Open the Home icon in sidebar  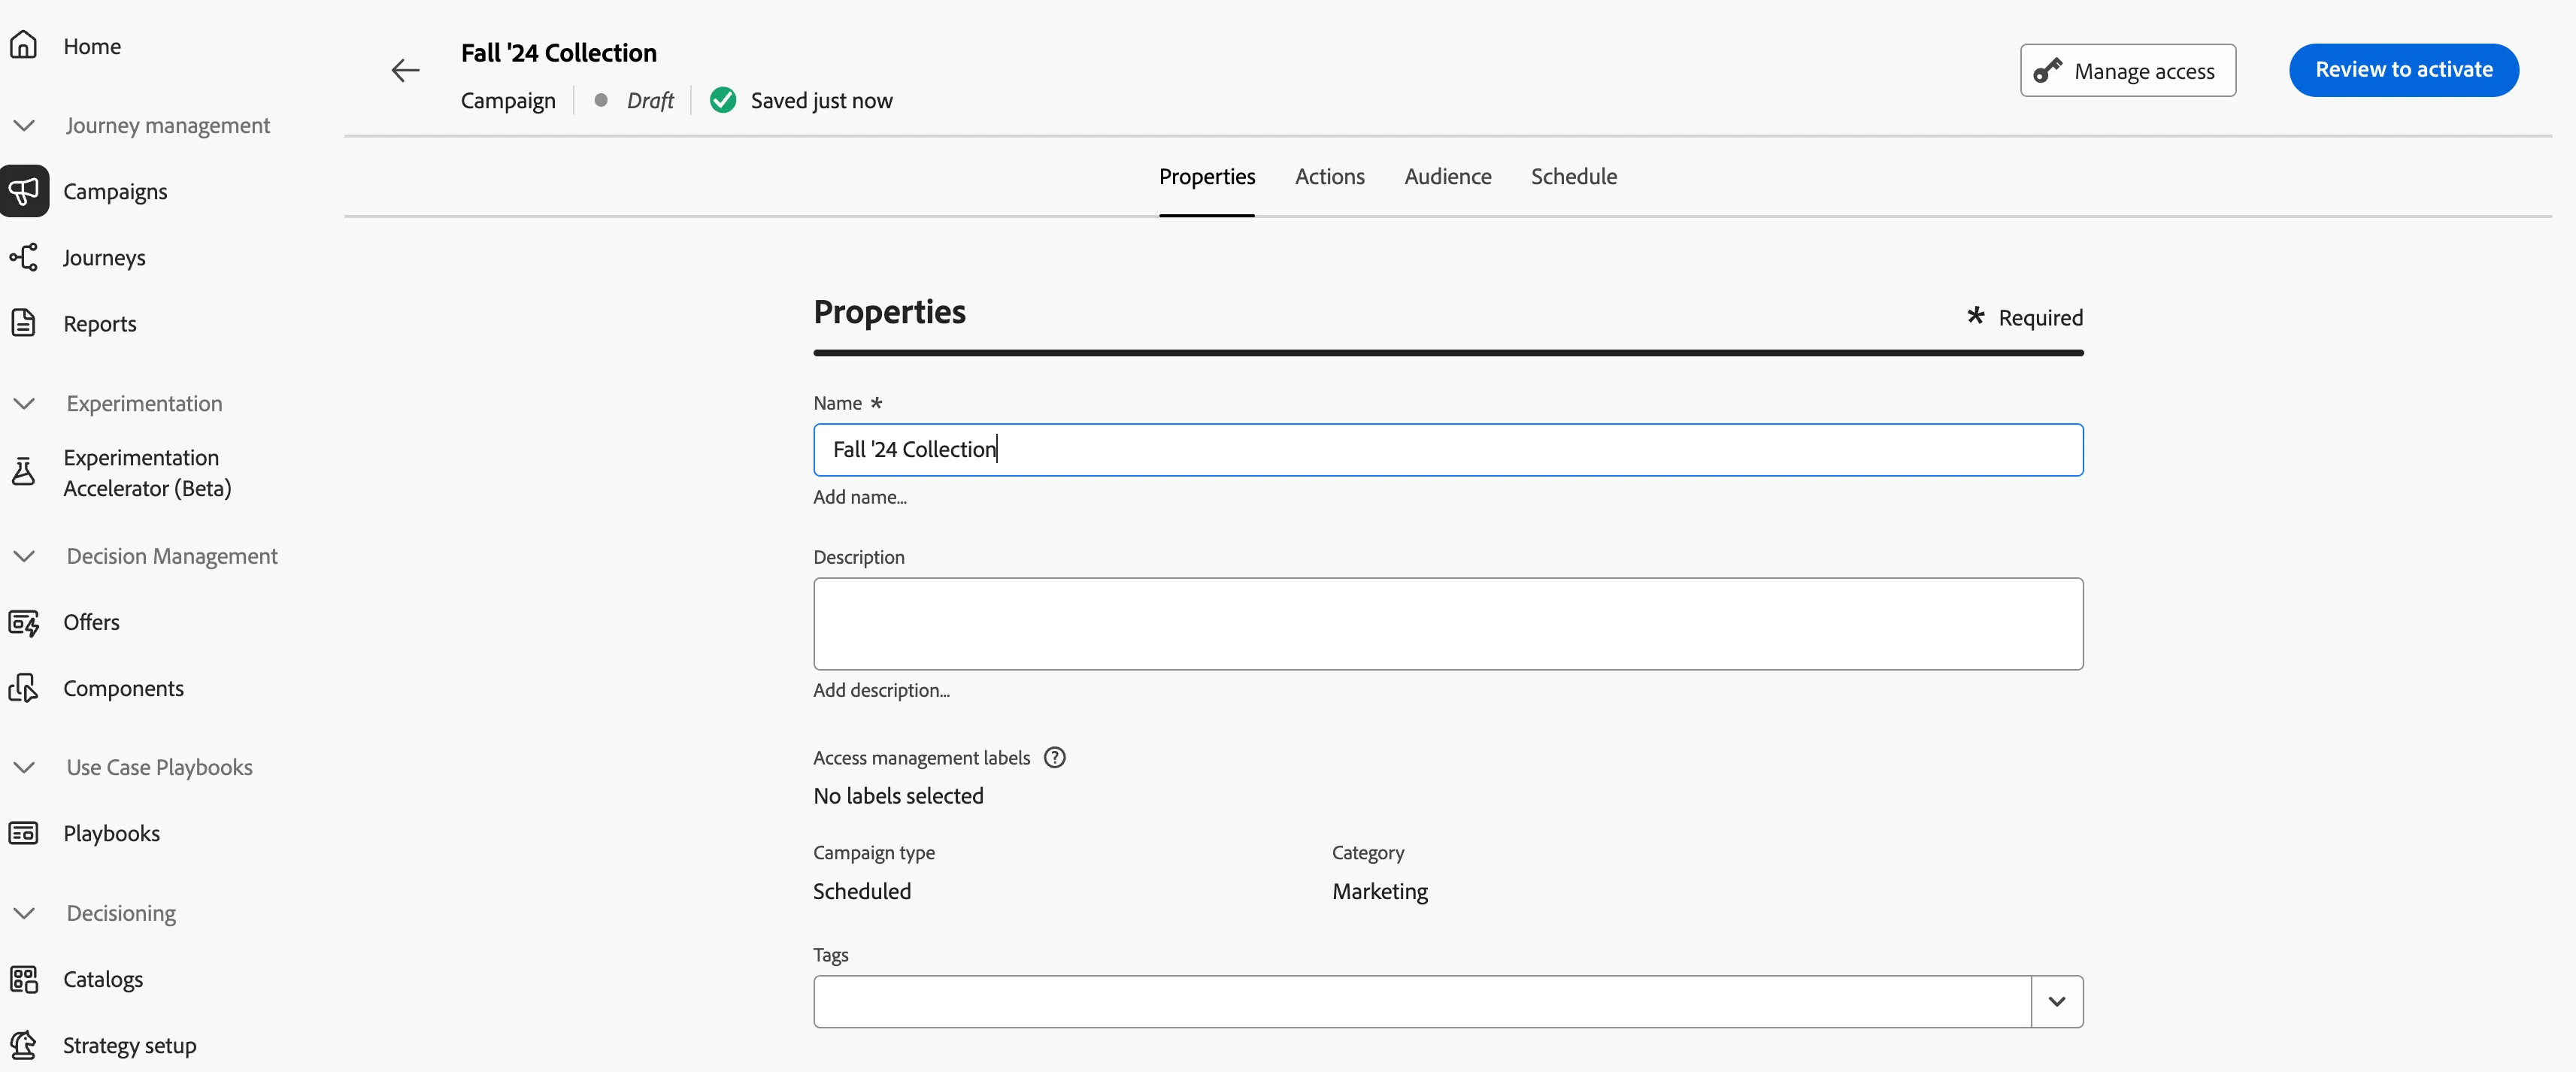pos(23,45)
